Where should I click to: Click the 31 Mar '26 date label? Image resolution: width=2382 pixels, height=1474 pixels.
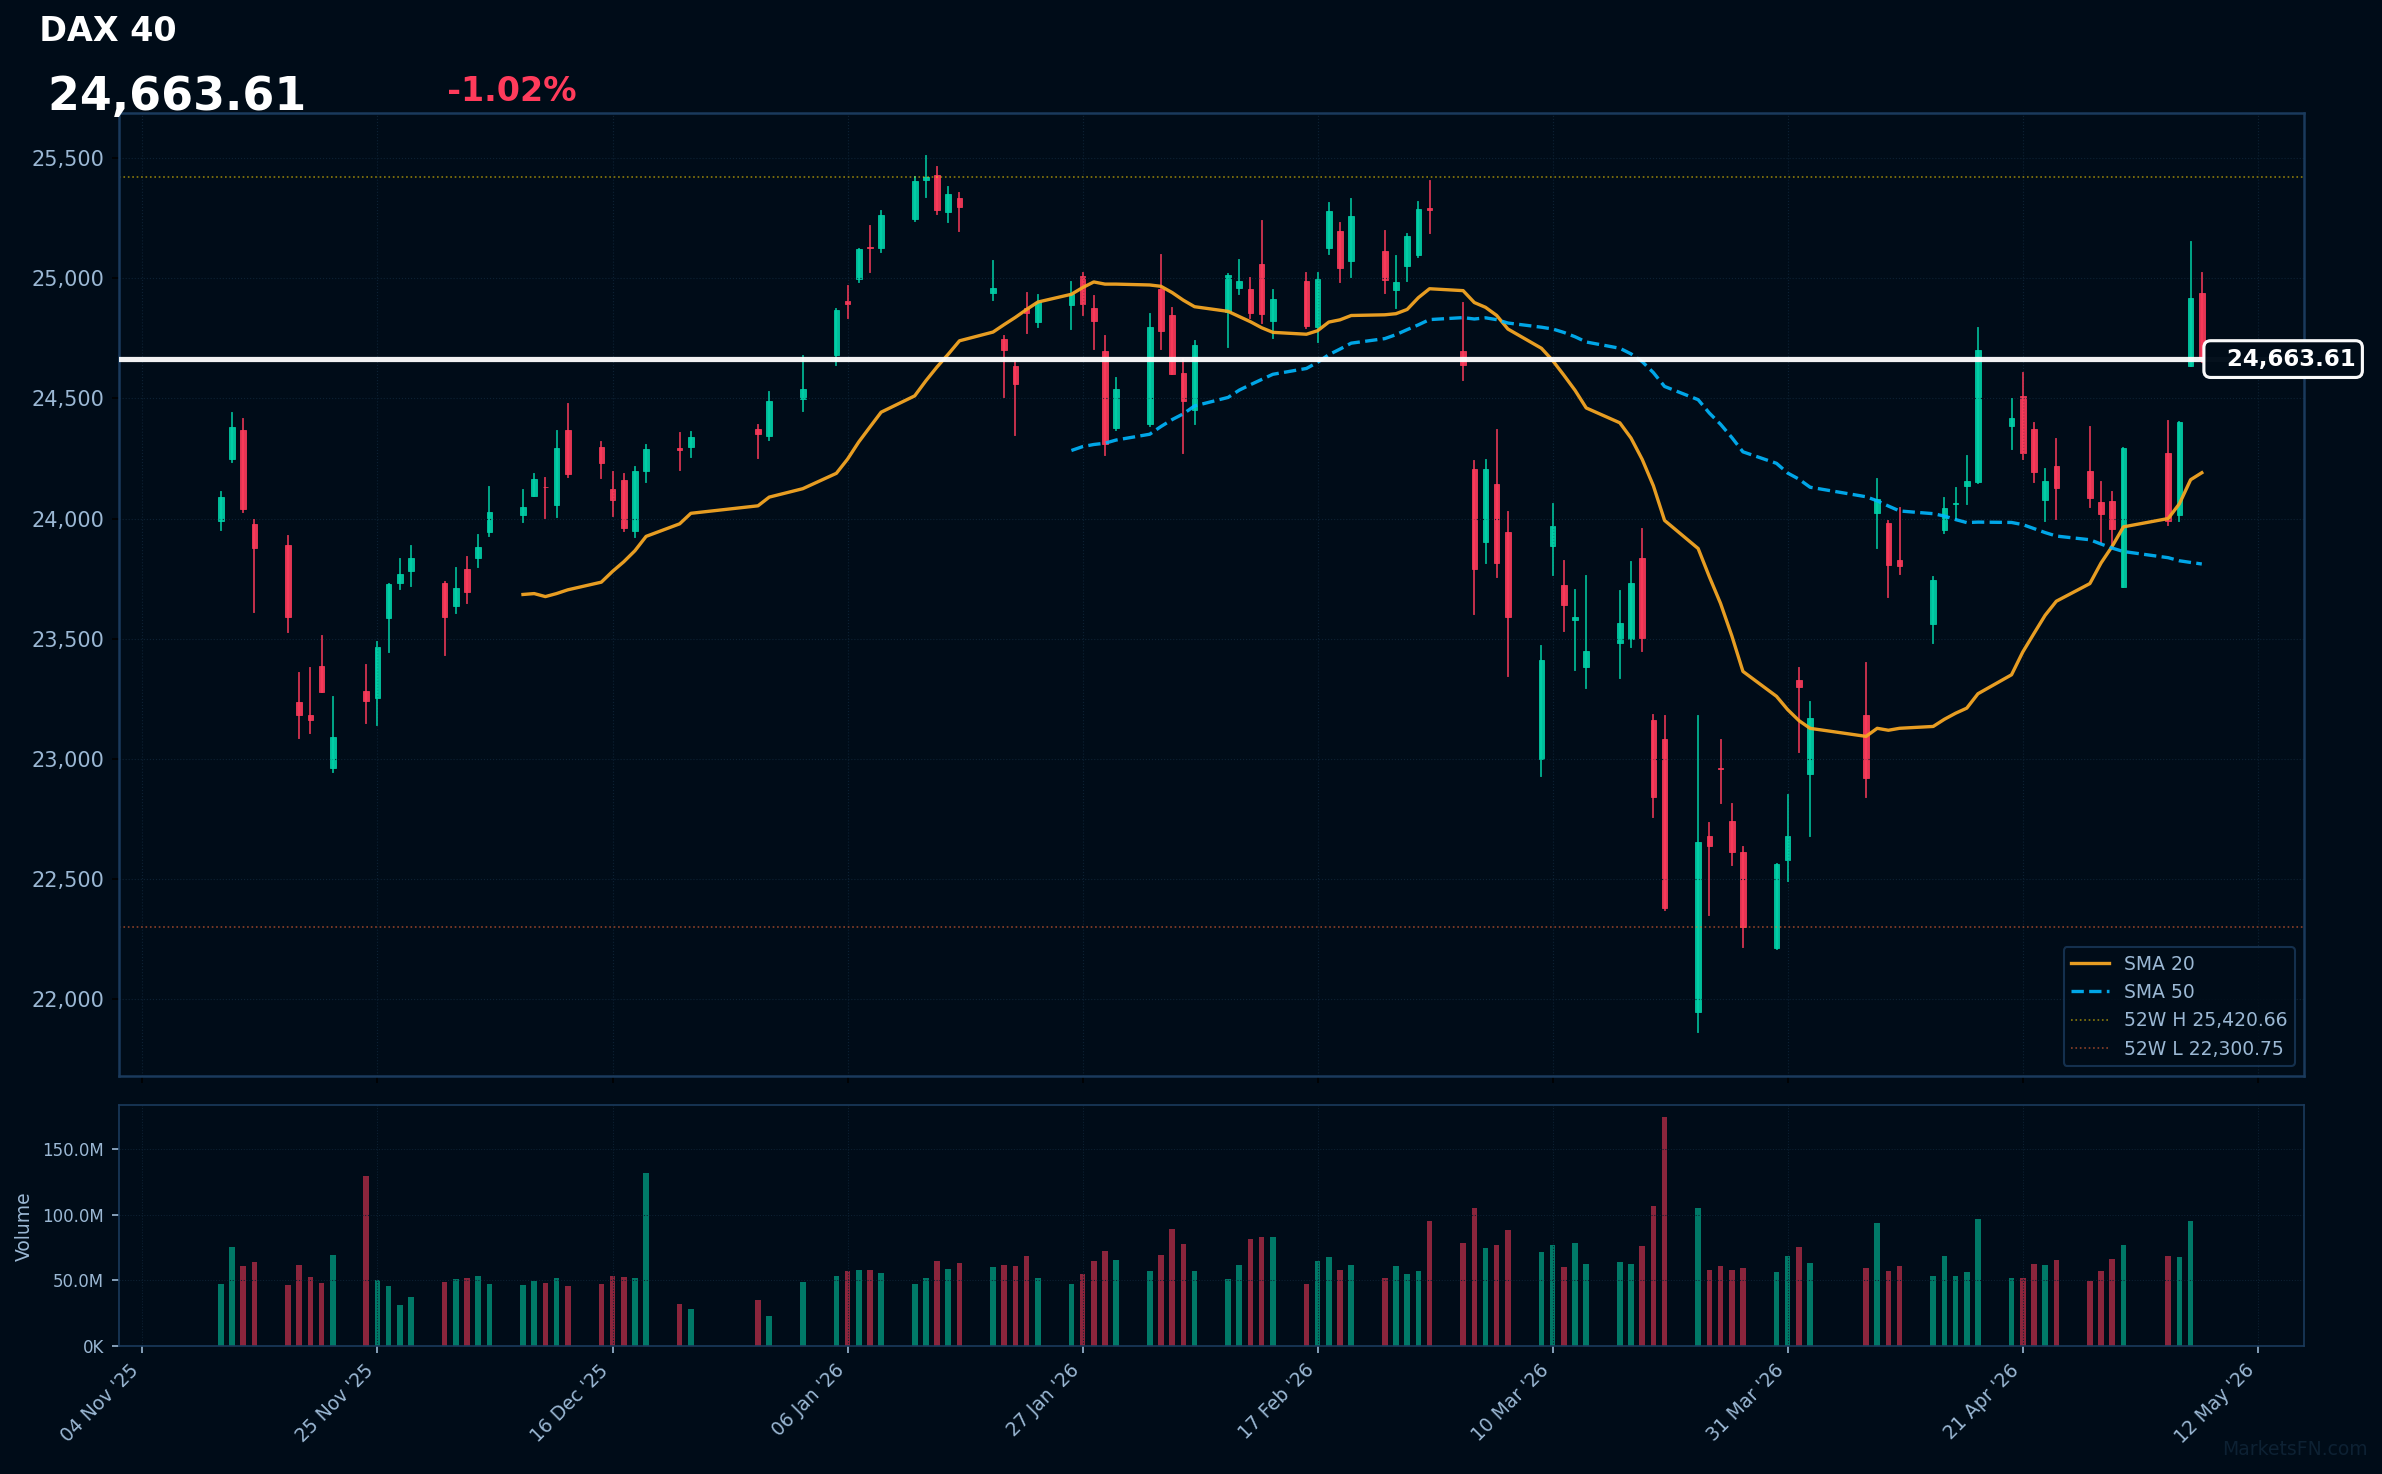(1744, 1401)
